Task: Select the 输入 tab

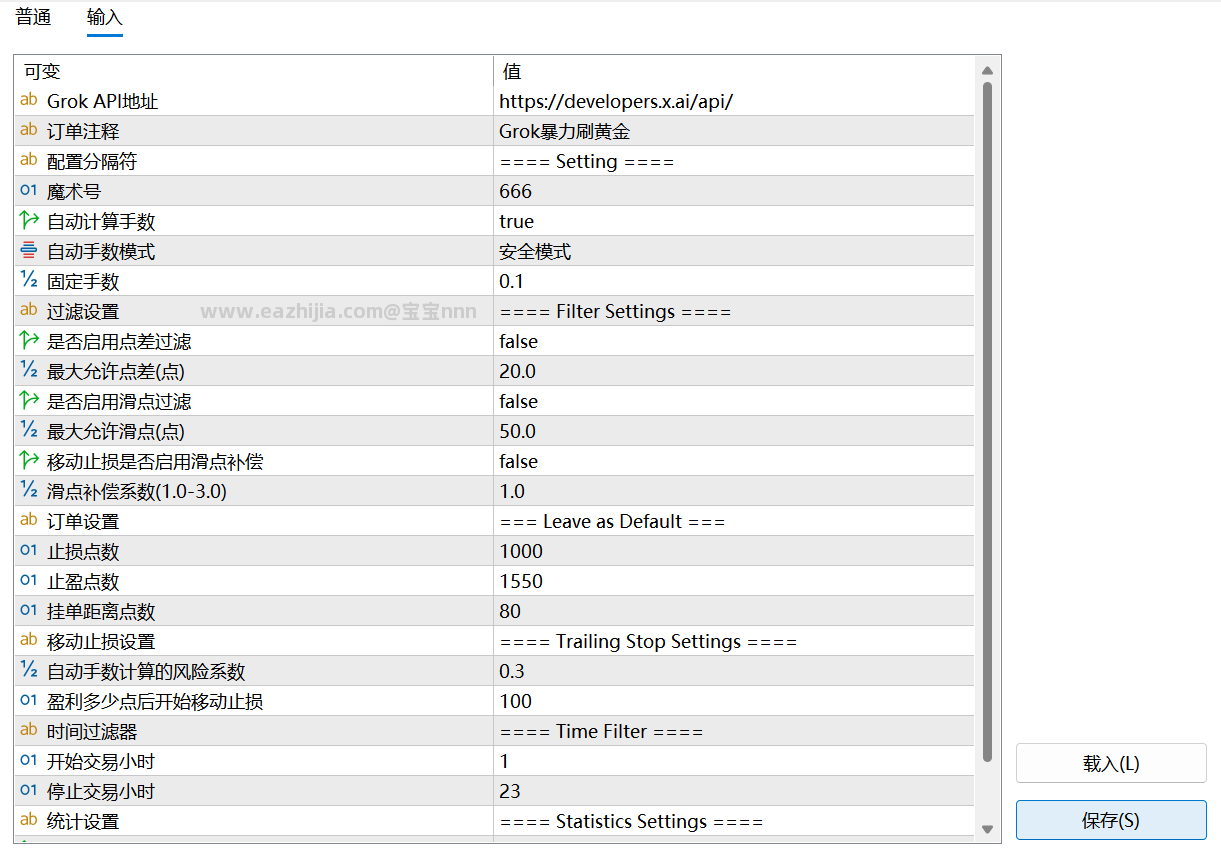Action: tap(105, 18)
